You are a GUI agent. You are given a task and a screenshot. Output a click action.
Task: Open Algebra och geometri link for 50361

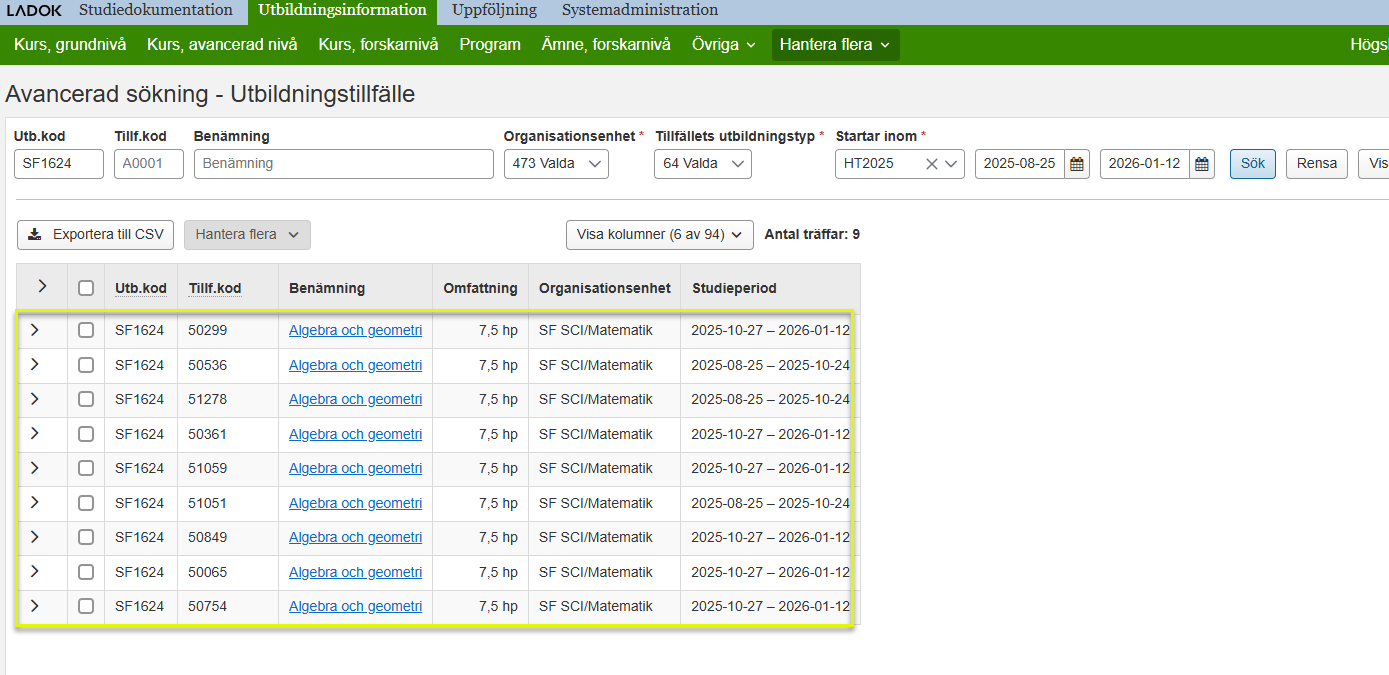tap(355, 434)
